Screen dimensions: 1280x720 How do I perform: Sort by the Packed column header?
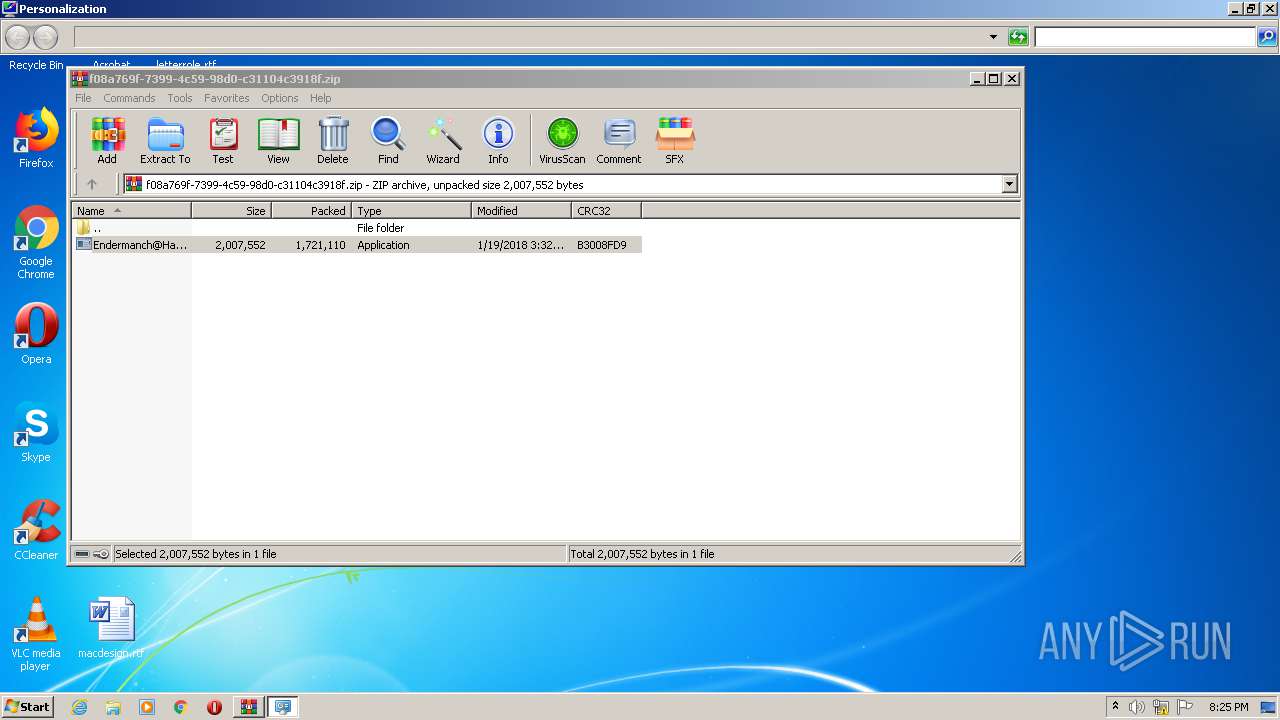point(312,210)
